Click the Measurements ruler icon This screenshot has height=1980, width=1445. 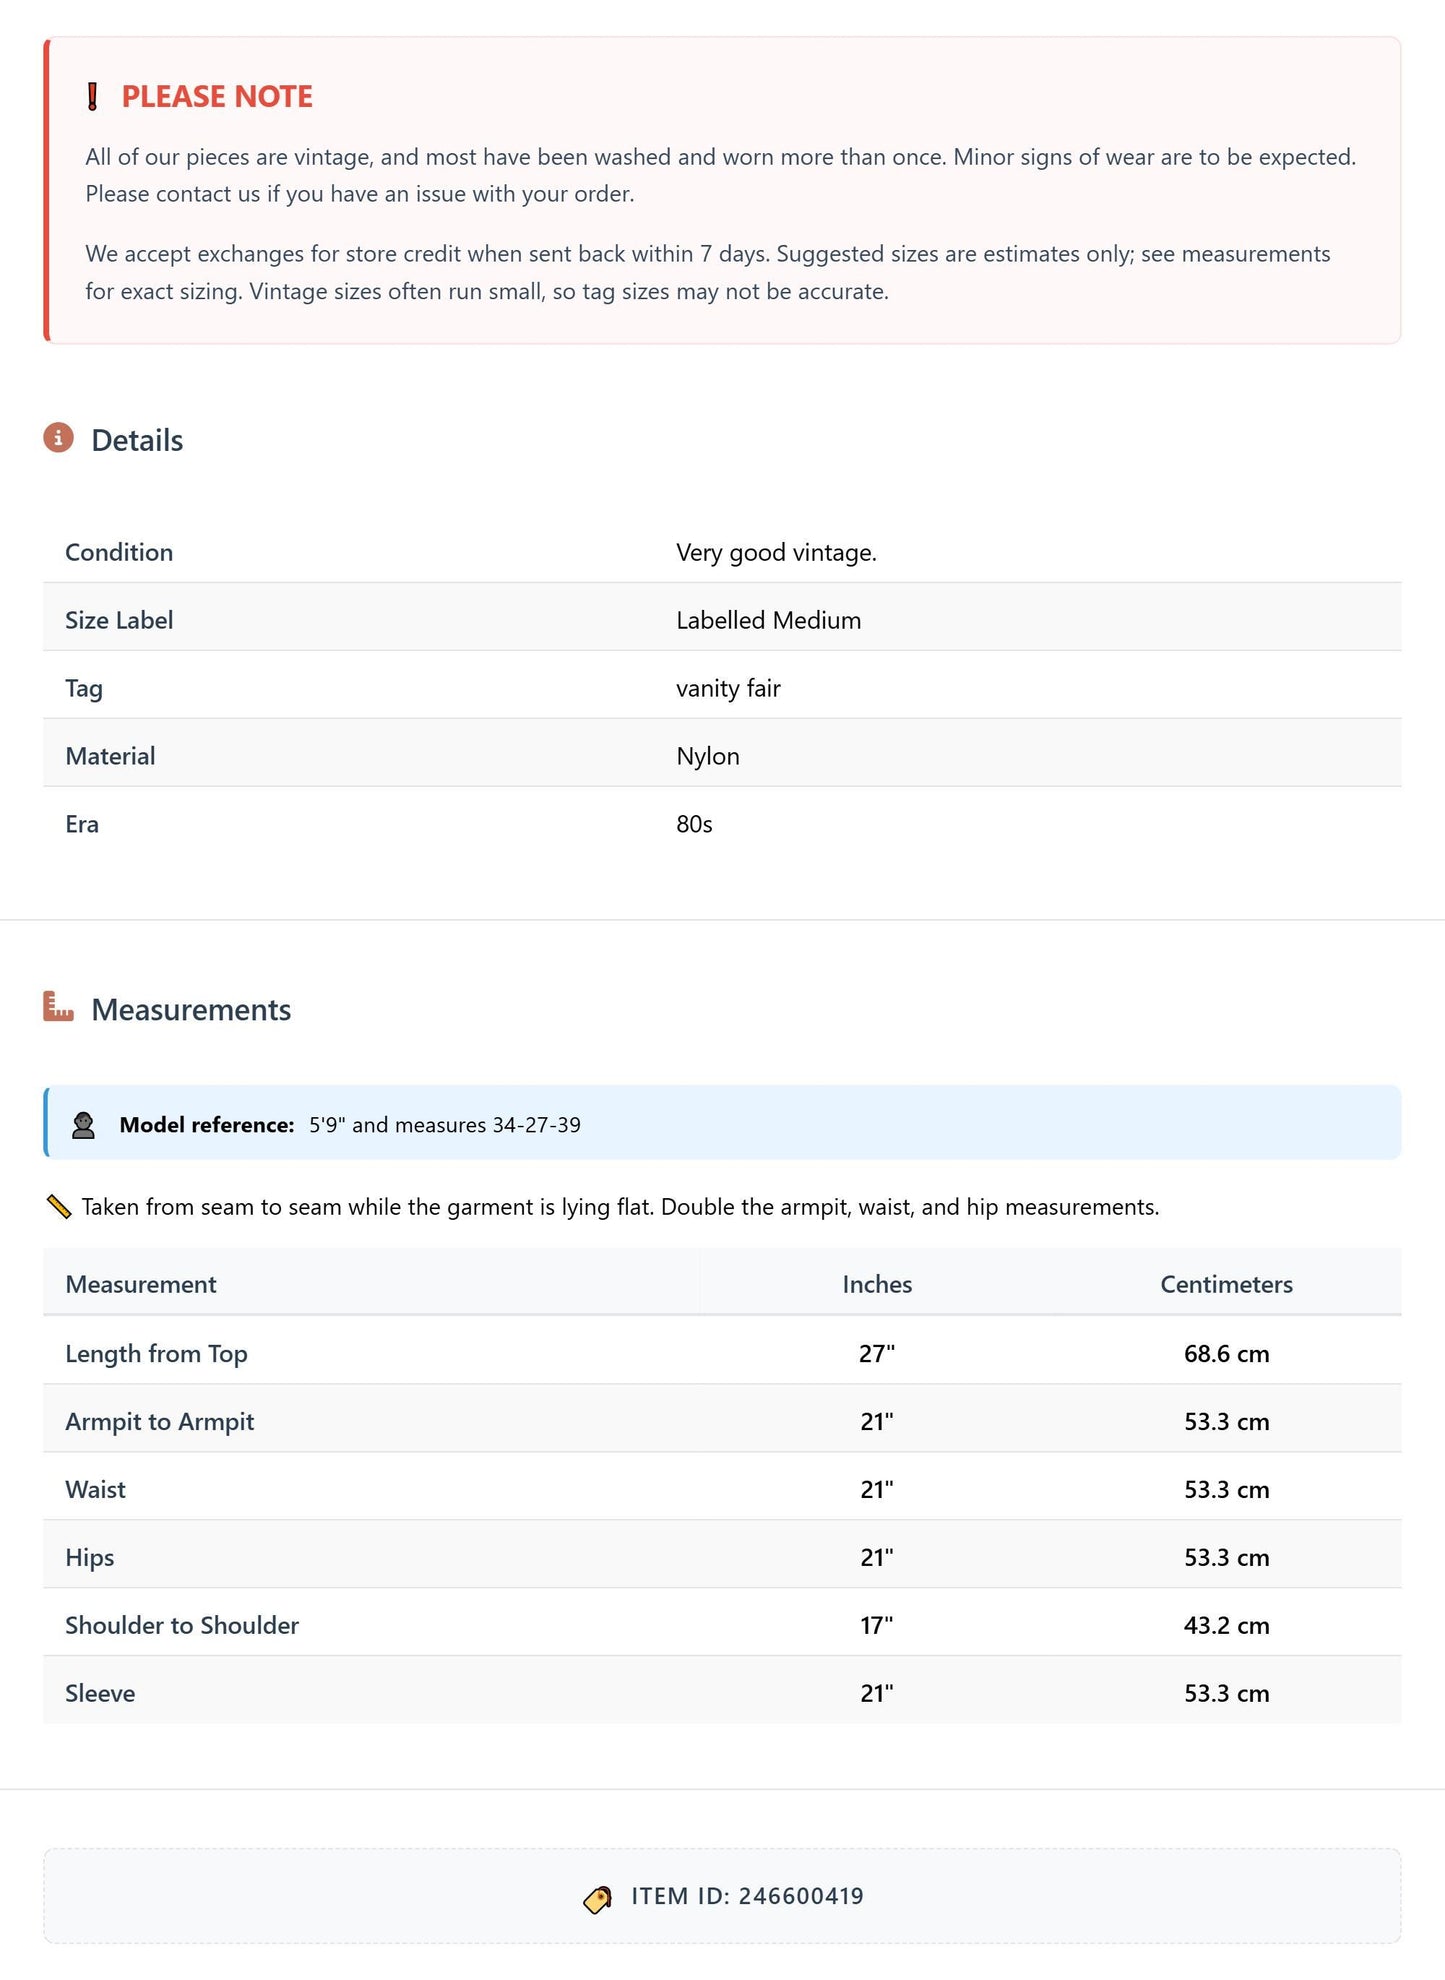[58, 1006]
